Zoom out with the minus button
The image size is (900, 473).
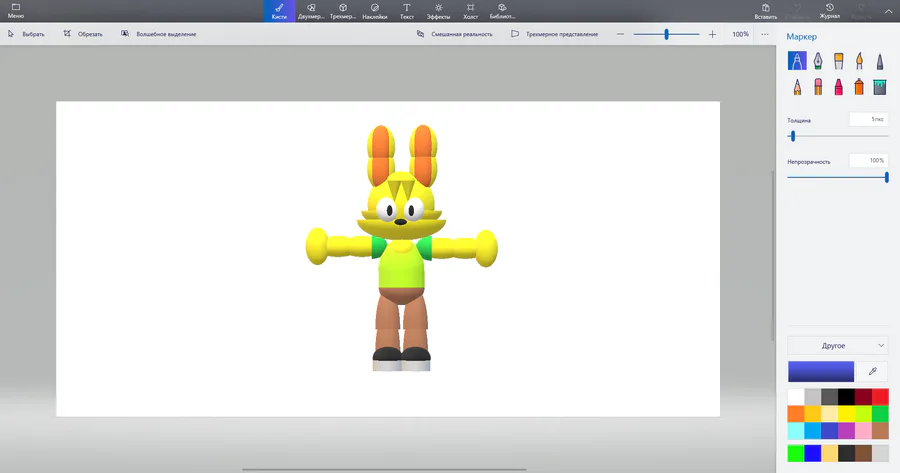[x=620, y=34]
